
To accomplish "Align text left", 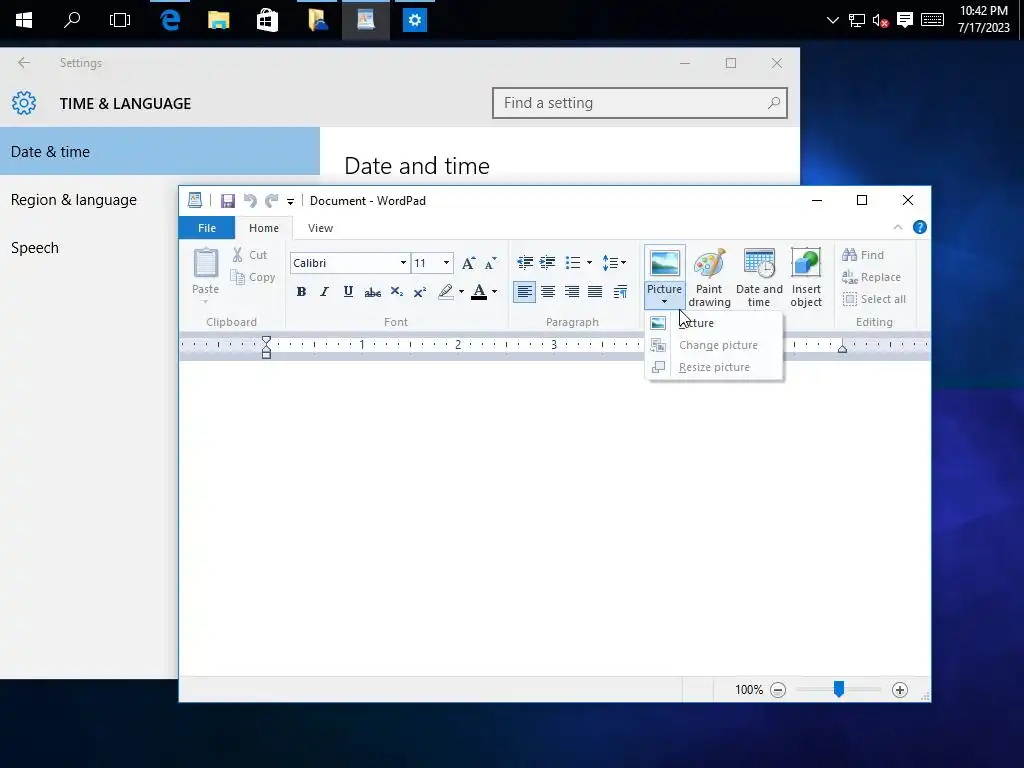I will coord(524,292).
